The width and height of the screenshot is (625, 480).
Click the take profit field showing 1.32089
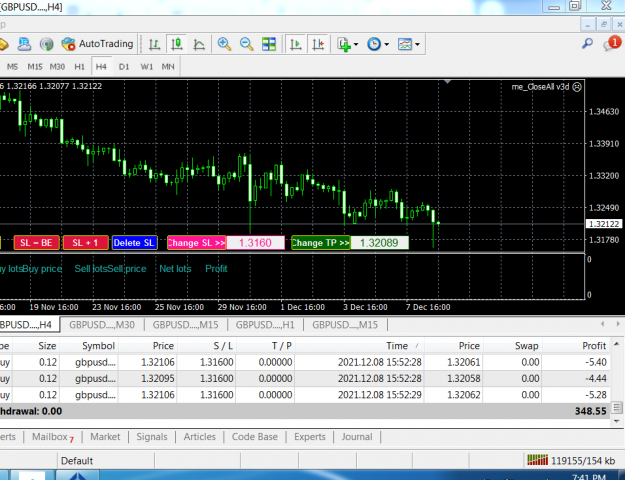[379, 243]
